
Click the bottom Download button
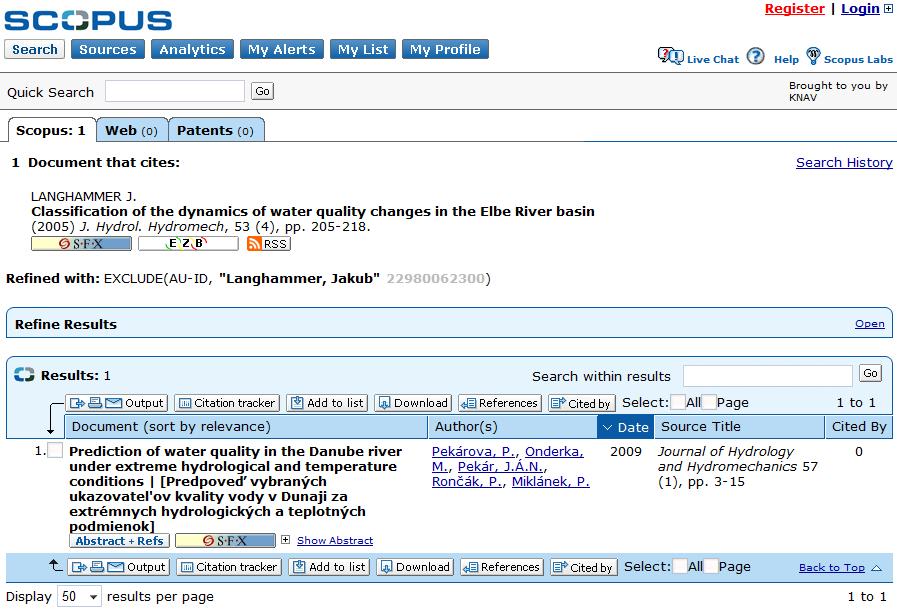(415, 567)
